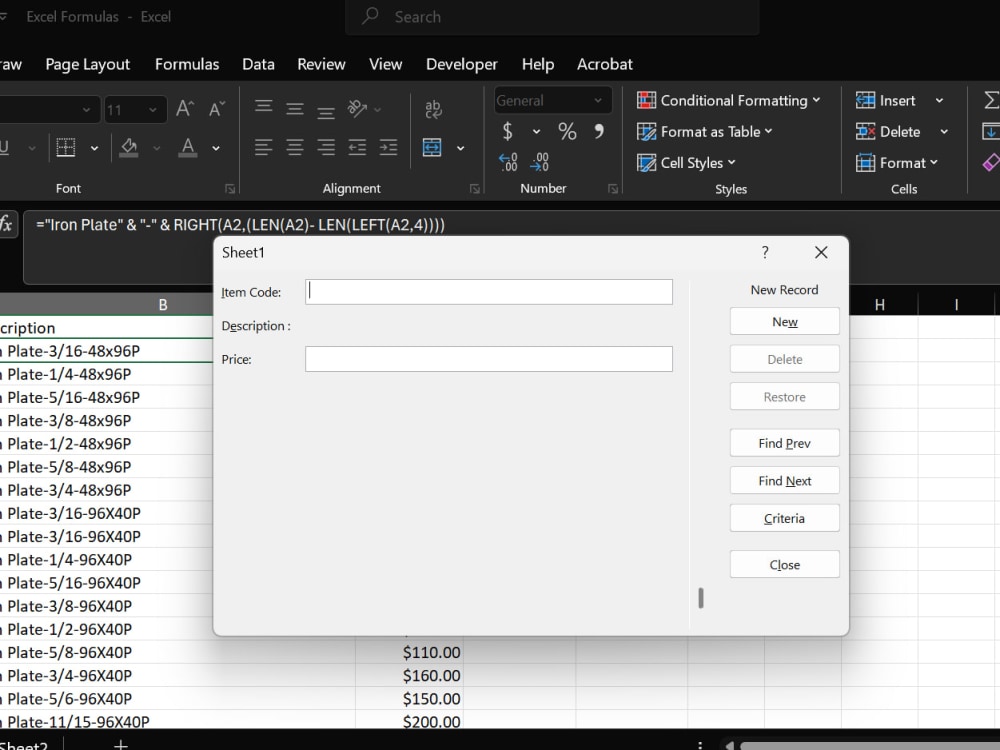Open the Insert cells dropdown arrow
Image resolution: width=1000 pixels, height=750 pixels.
pyautogui.click(x=939, y=100)
